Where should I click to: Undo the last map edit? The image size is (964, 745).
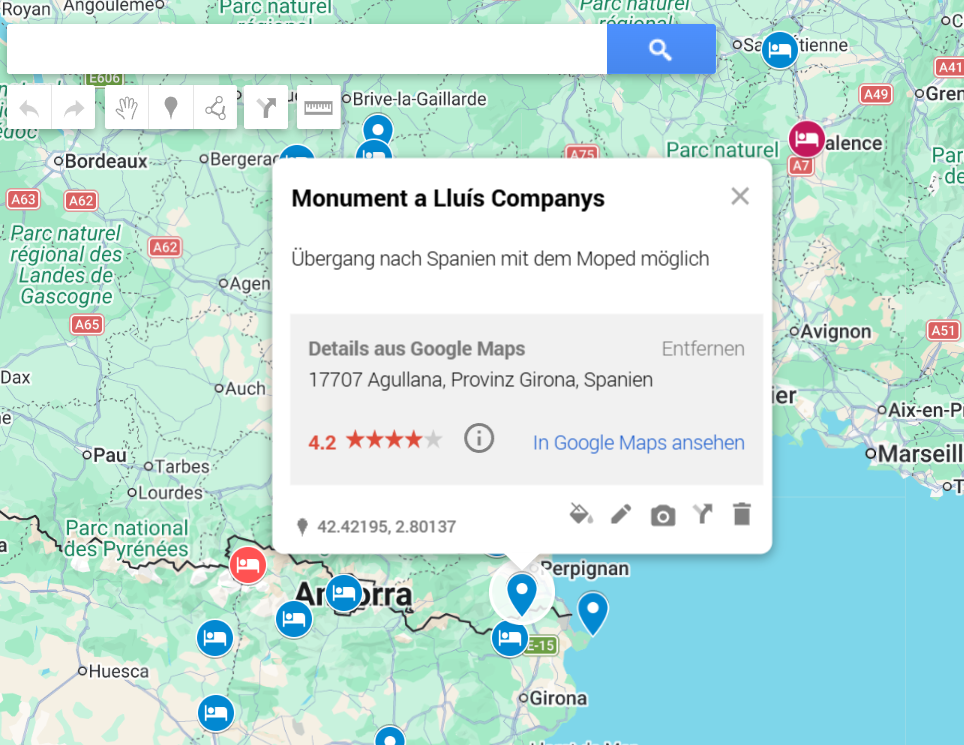pyautogui.click(x=29, y=107)
